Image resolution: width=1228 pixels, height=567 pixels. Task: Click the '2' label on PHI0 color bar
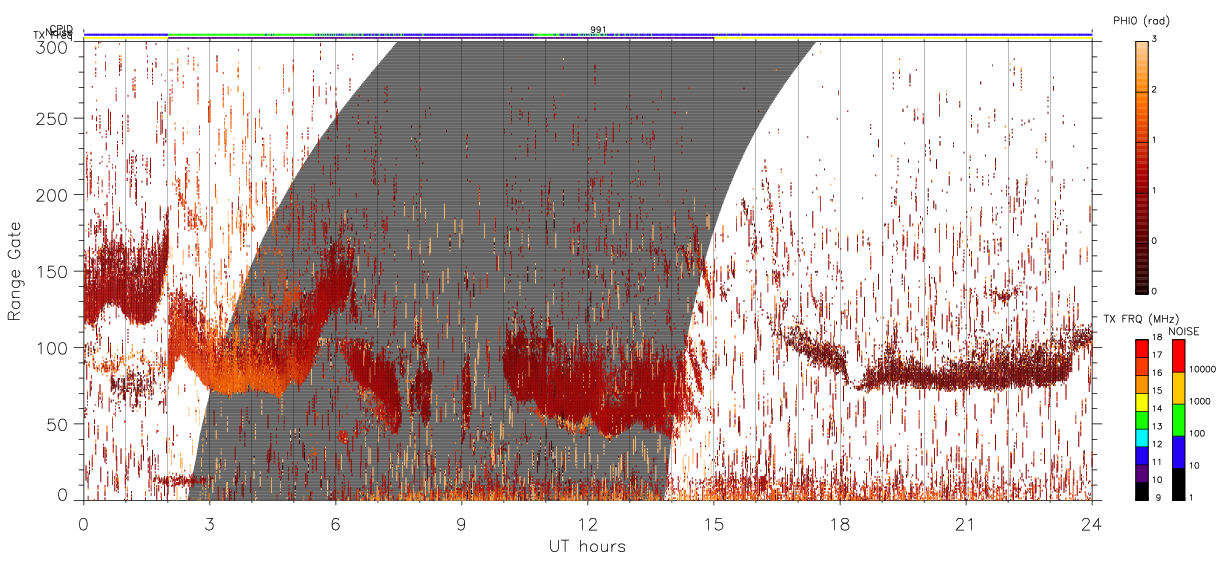(x=1154, y=90)
